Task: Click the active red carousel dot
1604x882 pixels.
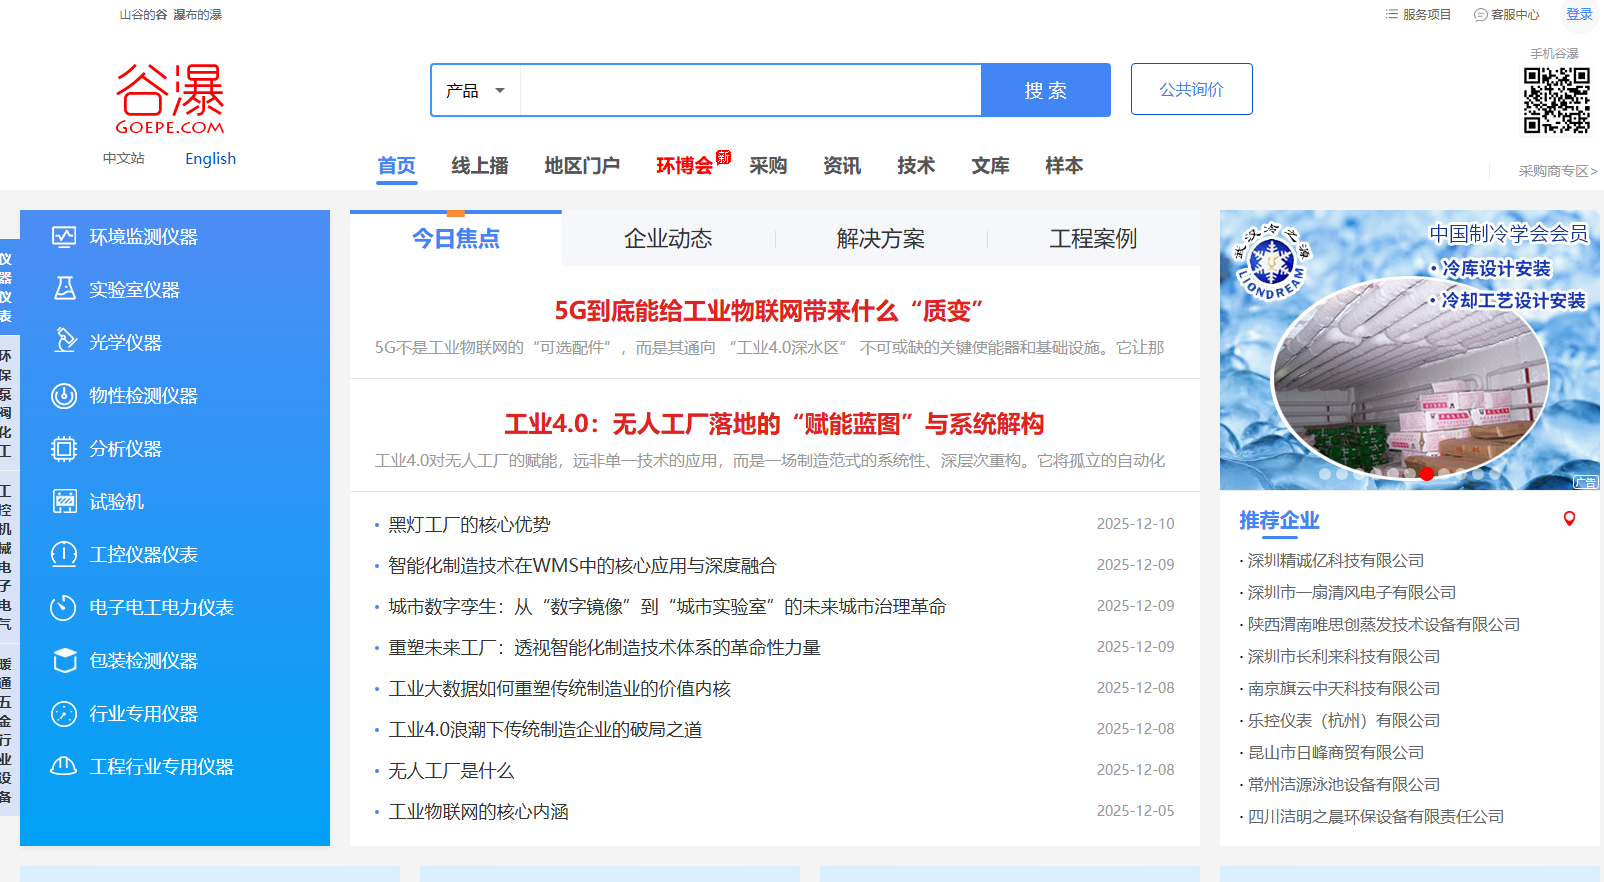Action: [1427, 474]
